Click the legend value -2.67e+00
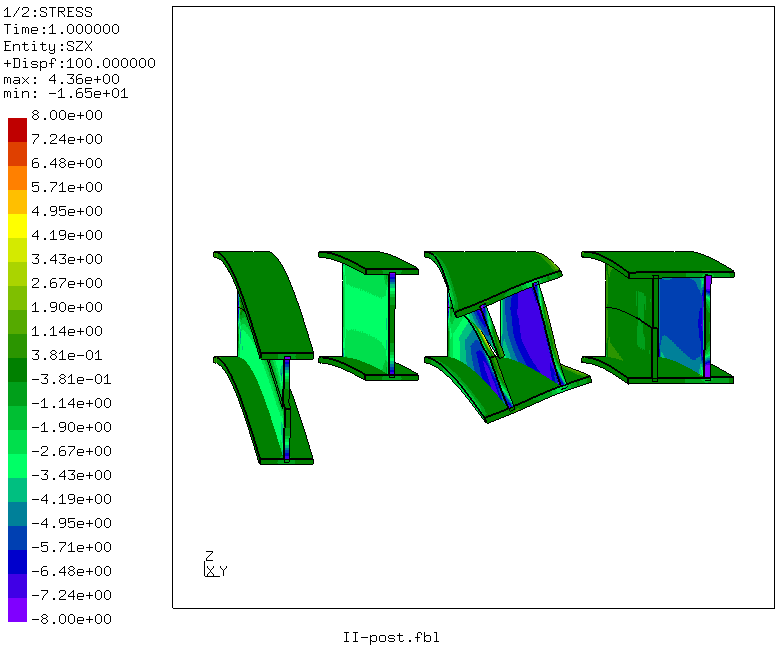Image resolution: width=784 pixels, height=672 pixels. click(72, 451)
